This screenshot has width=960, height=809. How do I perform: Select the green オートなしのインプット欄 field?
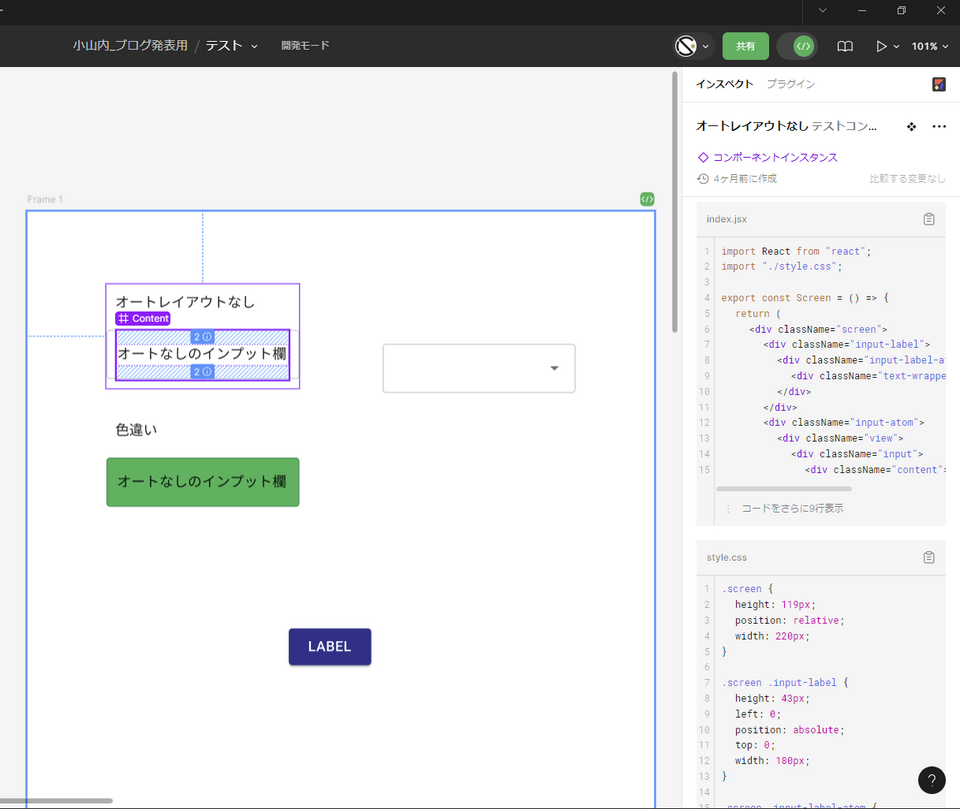click(202, 482)
